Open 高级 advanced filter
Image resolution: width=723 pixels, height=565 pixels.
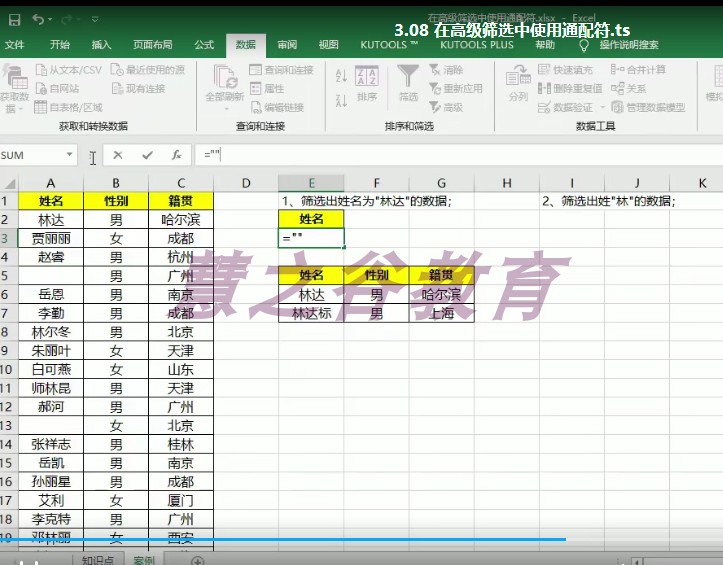tap(445, 107)
